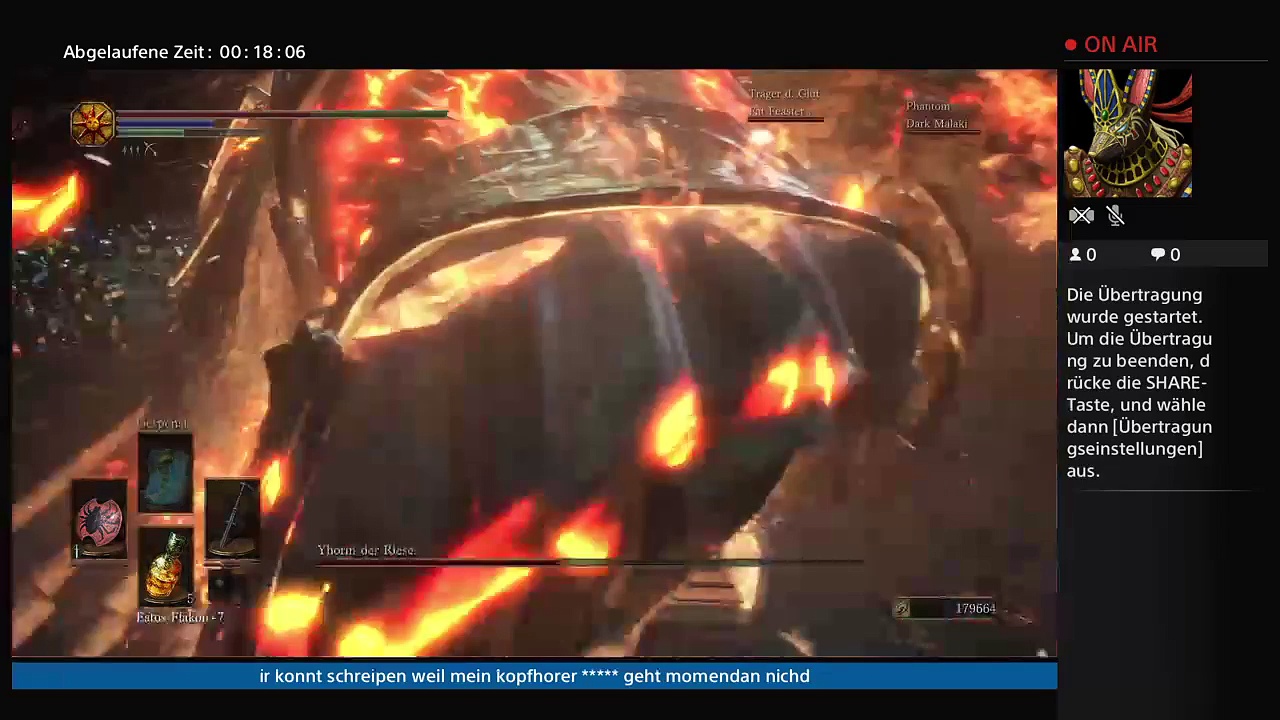
Task: Click the comments speech bubble icon
Action: [x=1158, y=255]
